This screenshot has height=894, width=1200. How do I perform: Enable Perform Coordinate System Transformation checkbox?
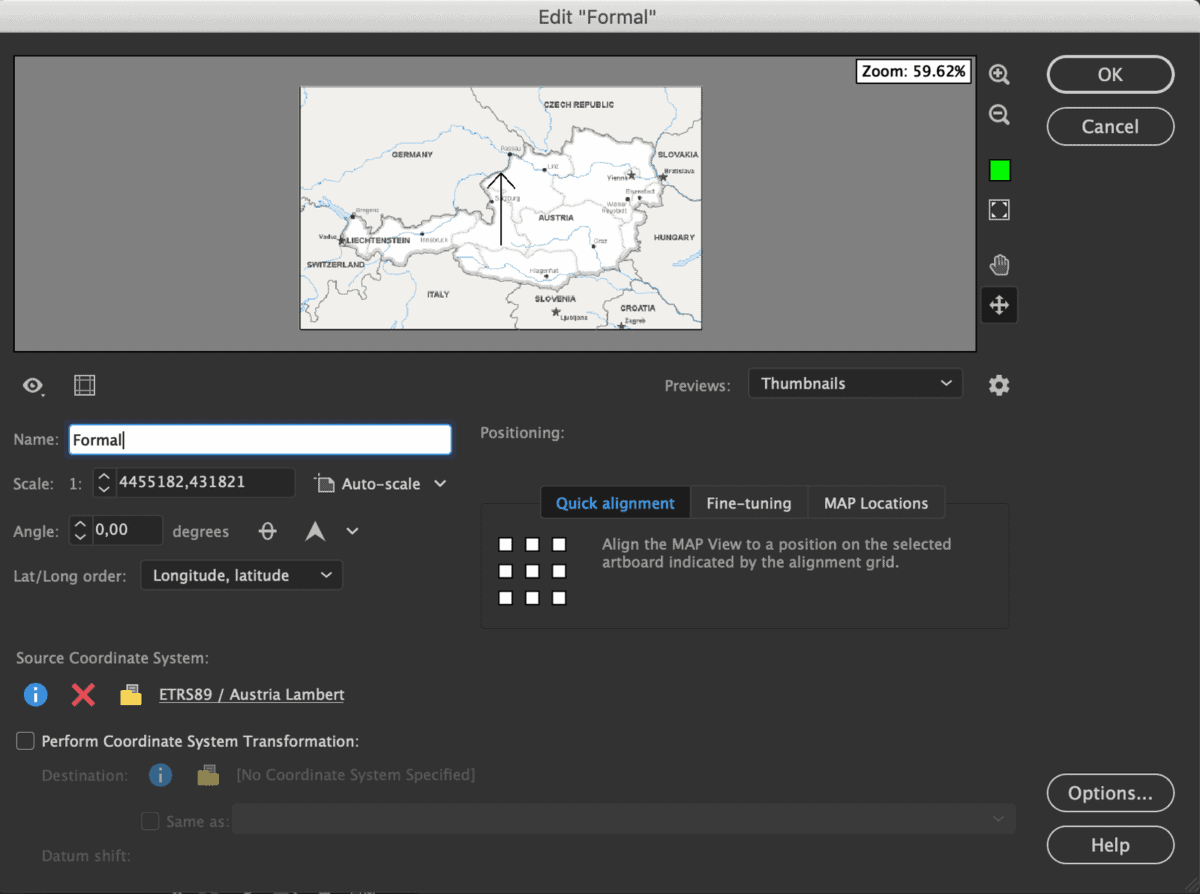point(26,741)
